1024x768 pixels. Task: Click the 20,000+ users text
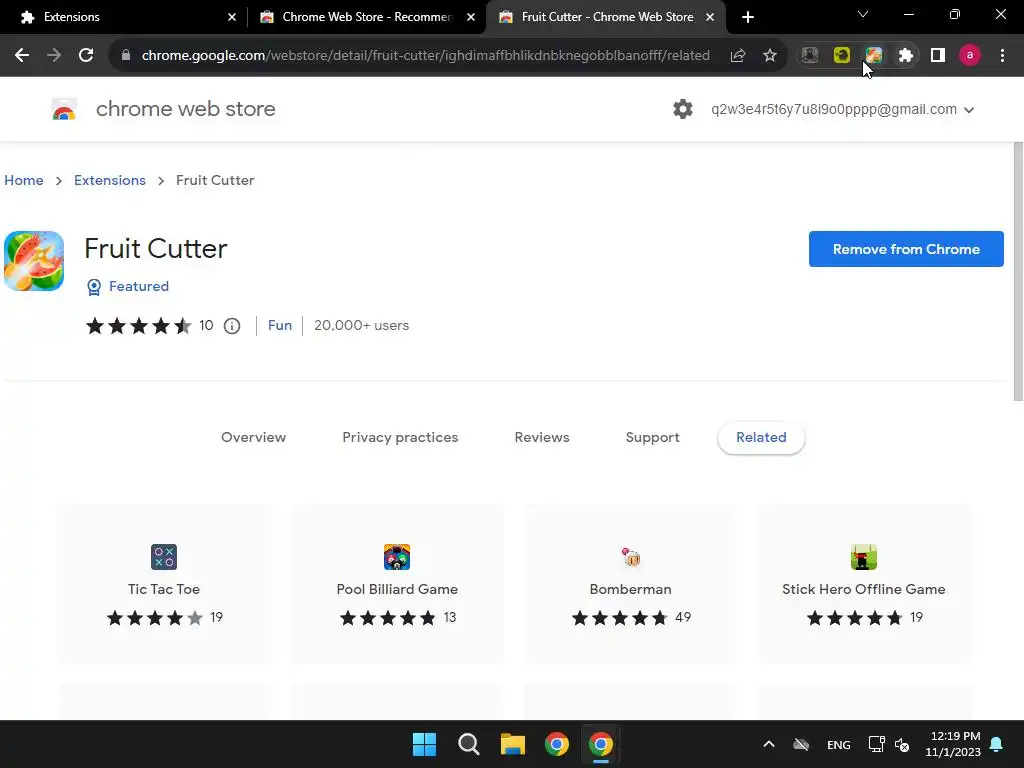pyautogui.click(x=361, y=325)
